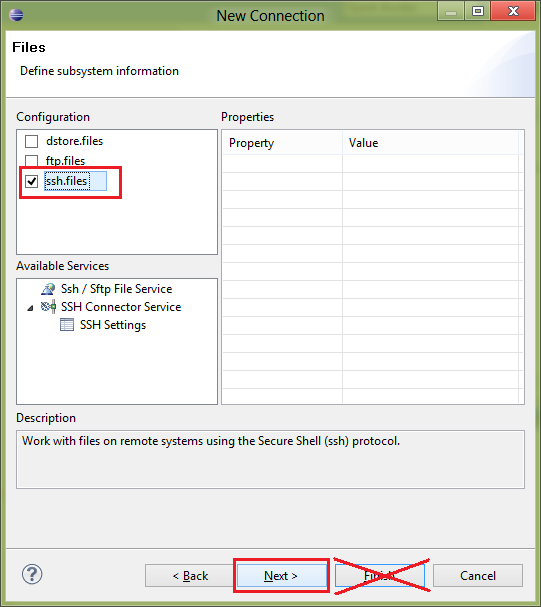Go to next wizard page
This screenshot has height=607, width=541.
281,576
